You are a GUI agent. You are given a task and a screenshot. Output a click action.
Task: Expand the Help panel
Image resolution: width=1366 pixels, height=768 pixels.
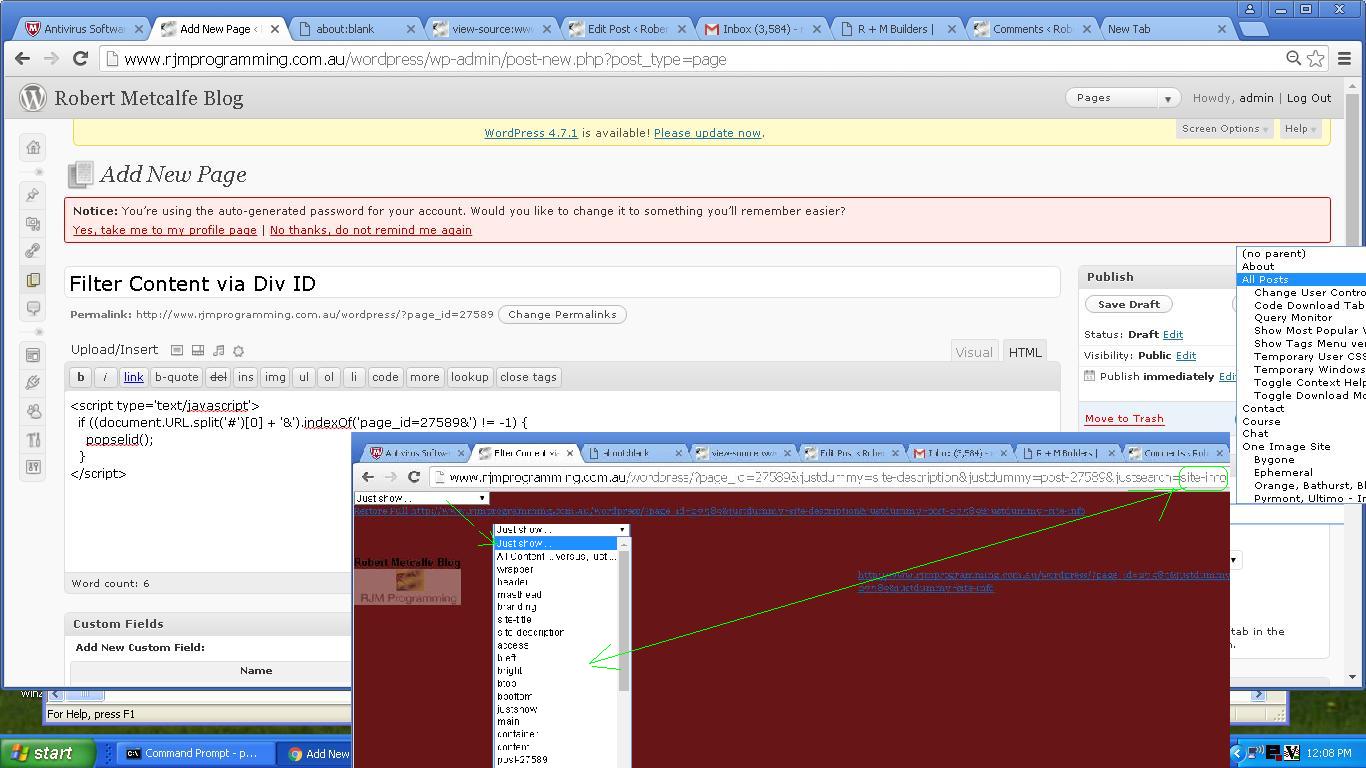click(1300, 129)
